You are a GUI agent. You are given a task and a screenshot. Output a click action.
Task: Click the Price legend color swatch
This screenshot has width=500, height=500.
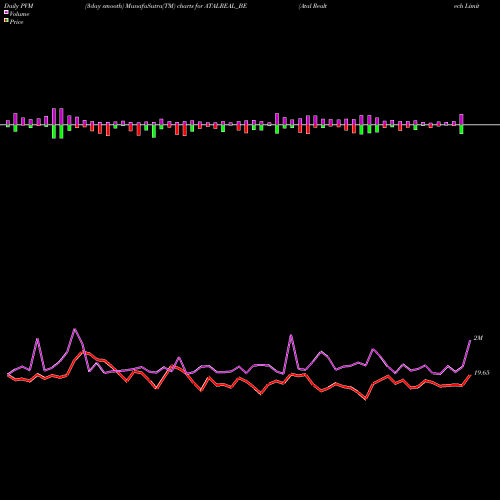(x=6, y=21)
